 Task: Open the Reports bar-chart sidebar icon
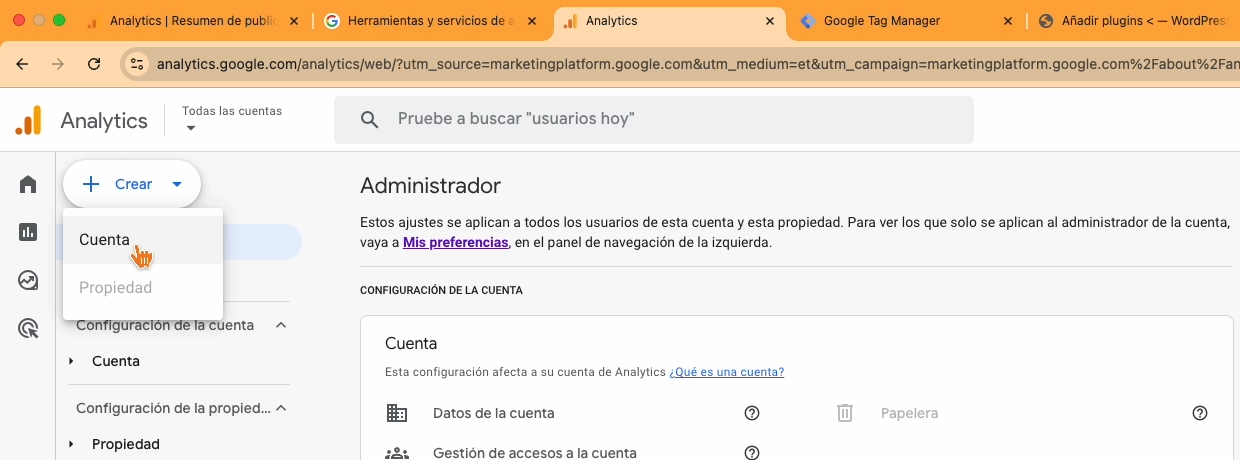tap(28, 232)
